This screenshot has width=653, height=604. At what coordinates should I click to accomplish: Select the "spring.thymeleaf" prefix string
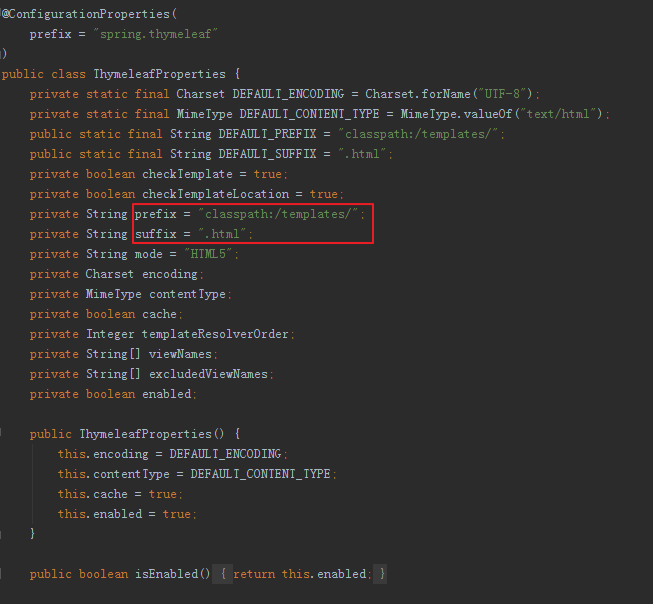(155, 34)
